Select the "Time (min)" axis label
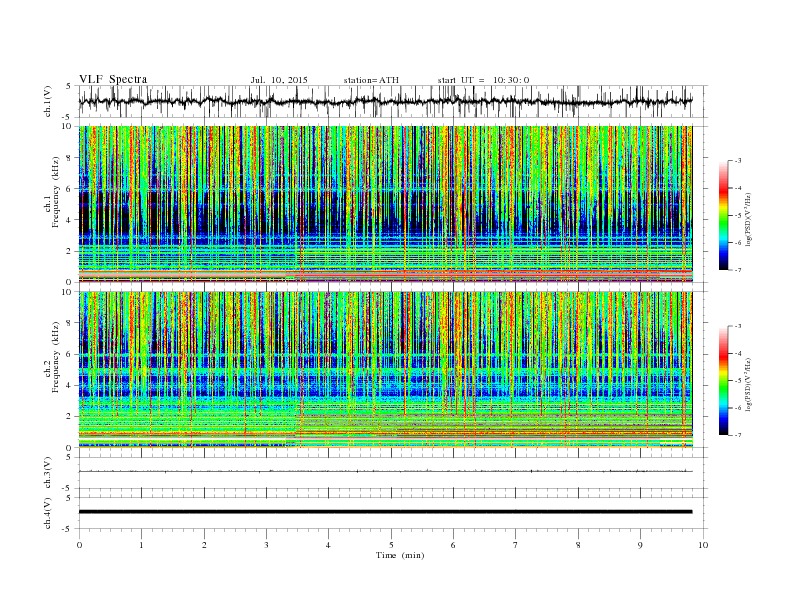Screen dimensions: 792x612 tap(400, 555)
